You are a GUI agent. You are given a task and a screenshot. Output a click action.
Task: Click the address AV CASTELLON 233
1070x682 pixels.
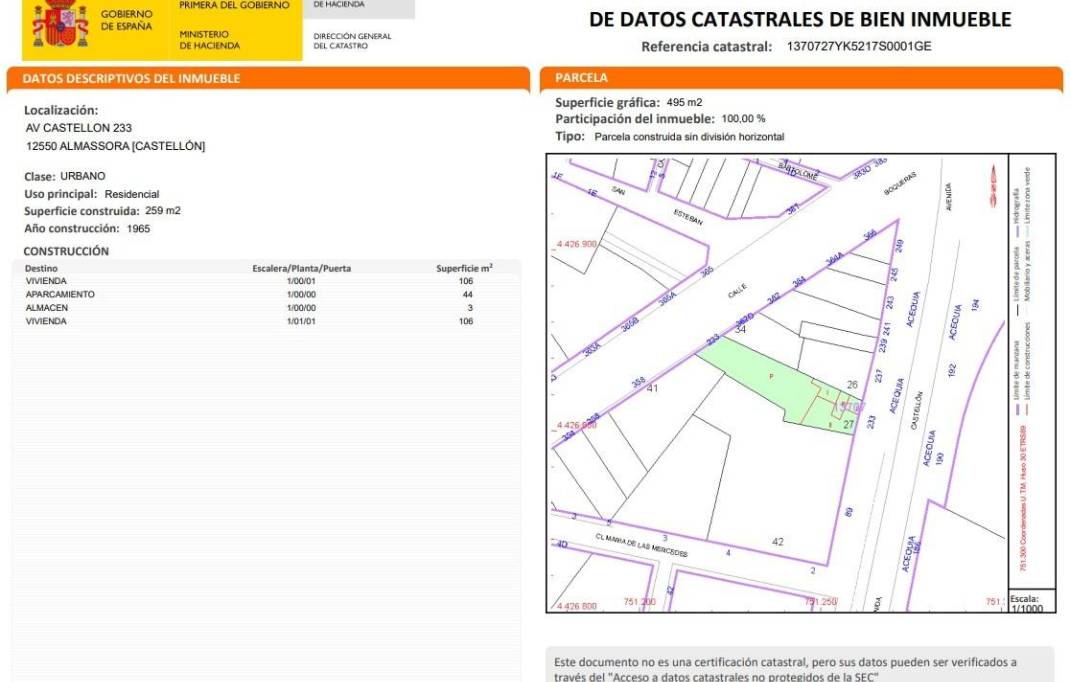pyautogui.click(x=78, y=128)
